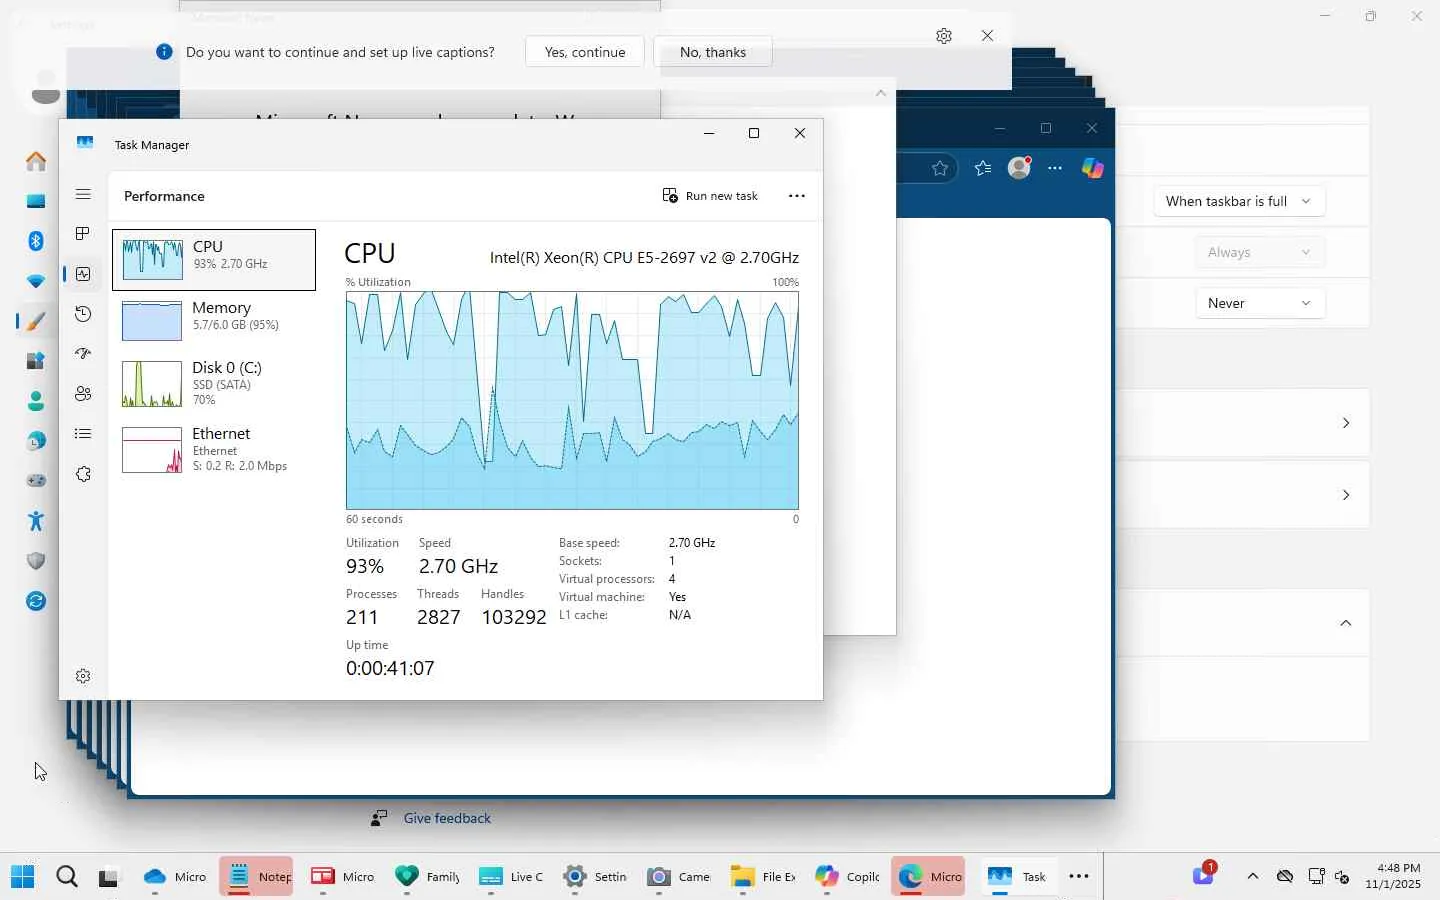Open Accessibility in Settings sidebar

pos(36,521)
